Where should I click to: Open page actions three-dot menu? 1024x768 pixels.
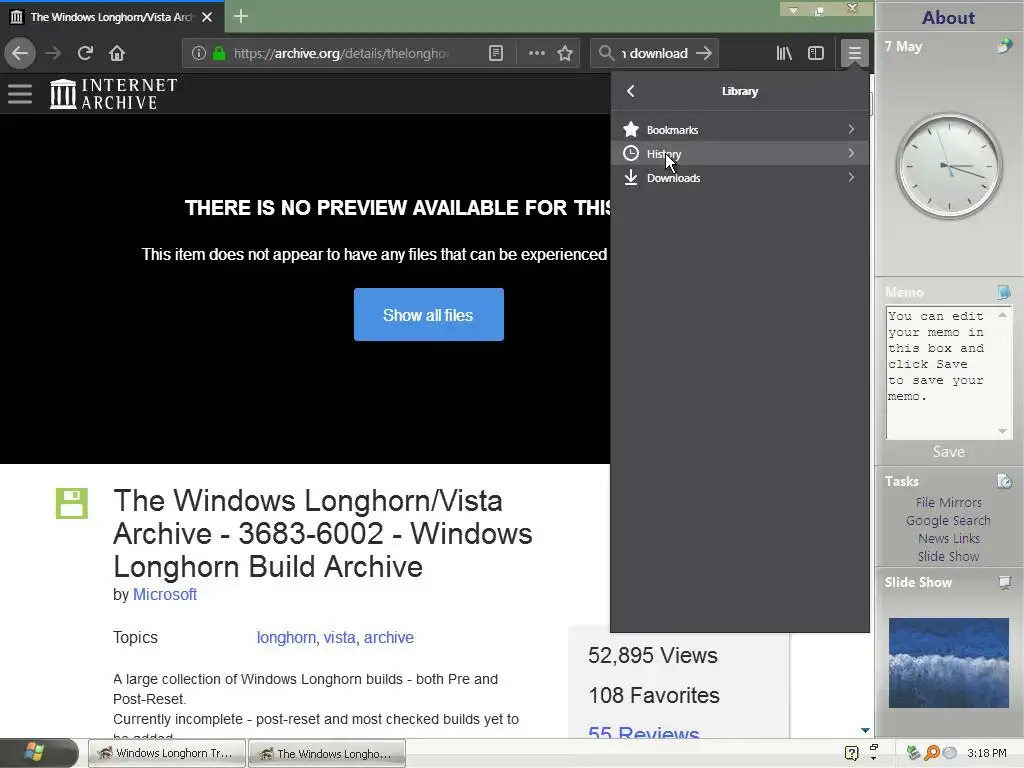click(537, 53)
